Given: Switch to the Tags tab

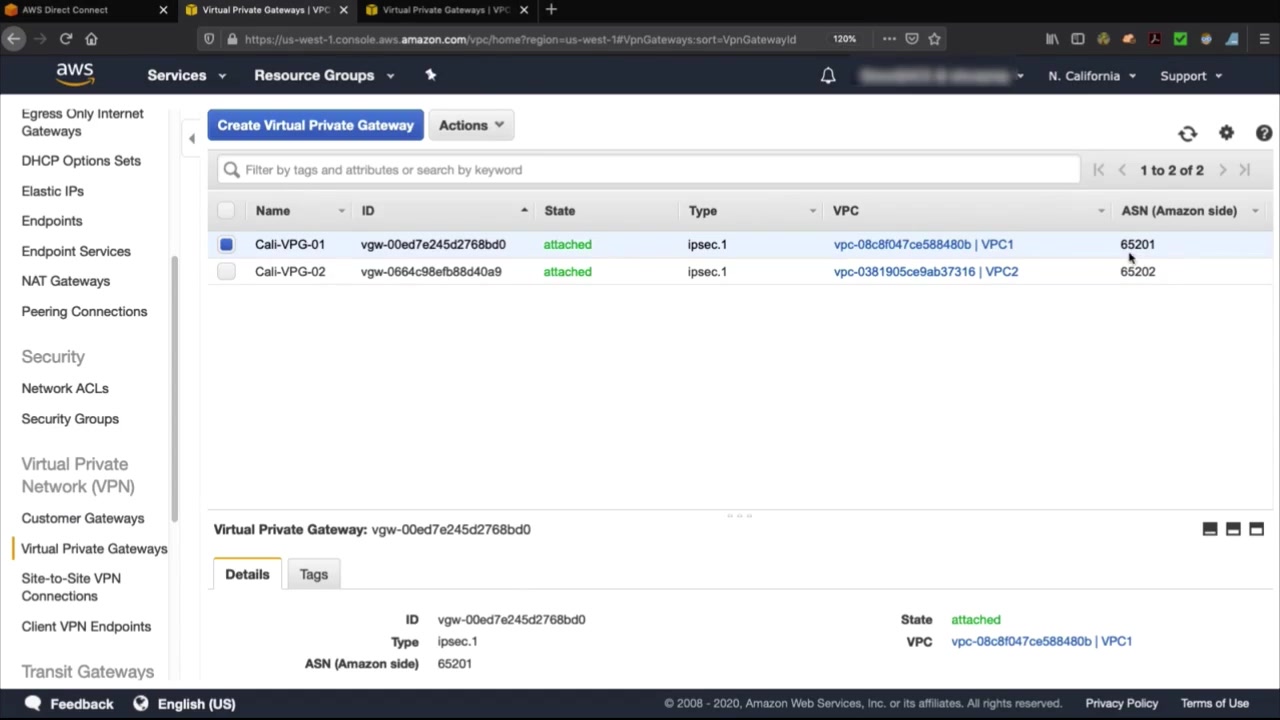Looking at the screenshot, I should tap(314, 574).
